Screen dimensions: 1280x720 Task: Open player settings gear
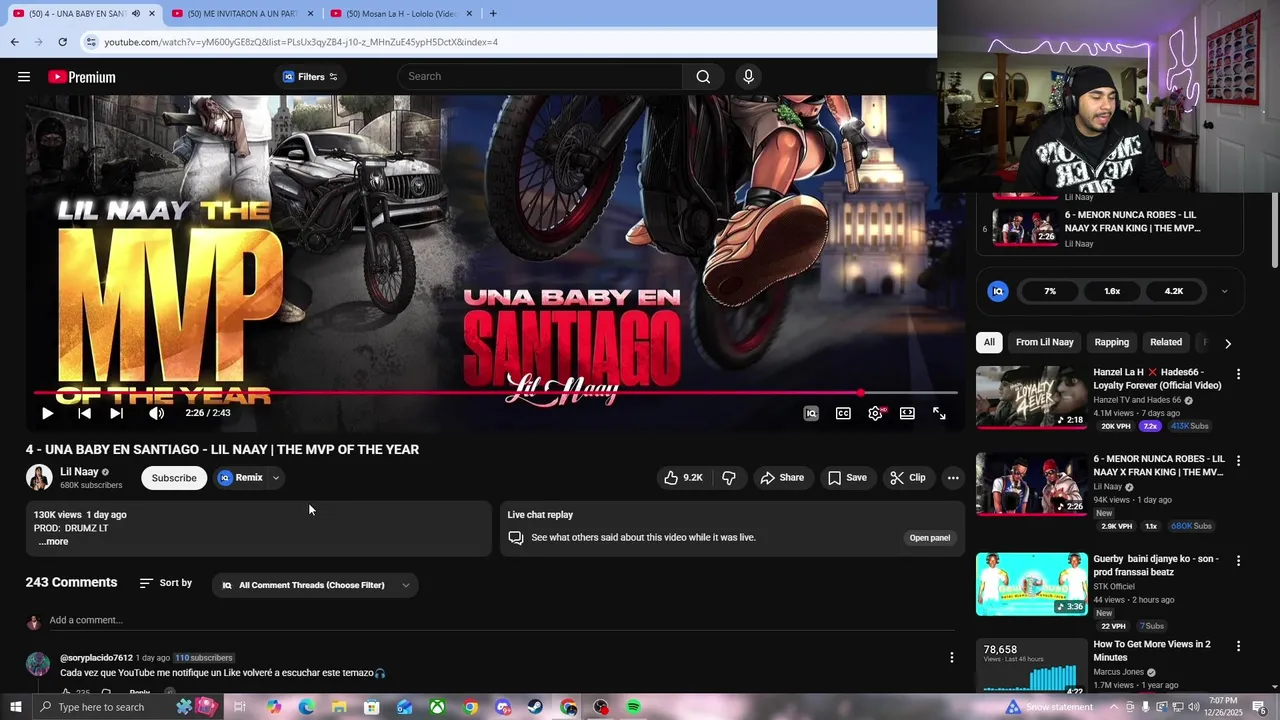pyautogui.click(x=875, y=413)
